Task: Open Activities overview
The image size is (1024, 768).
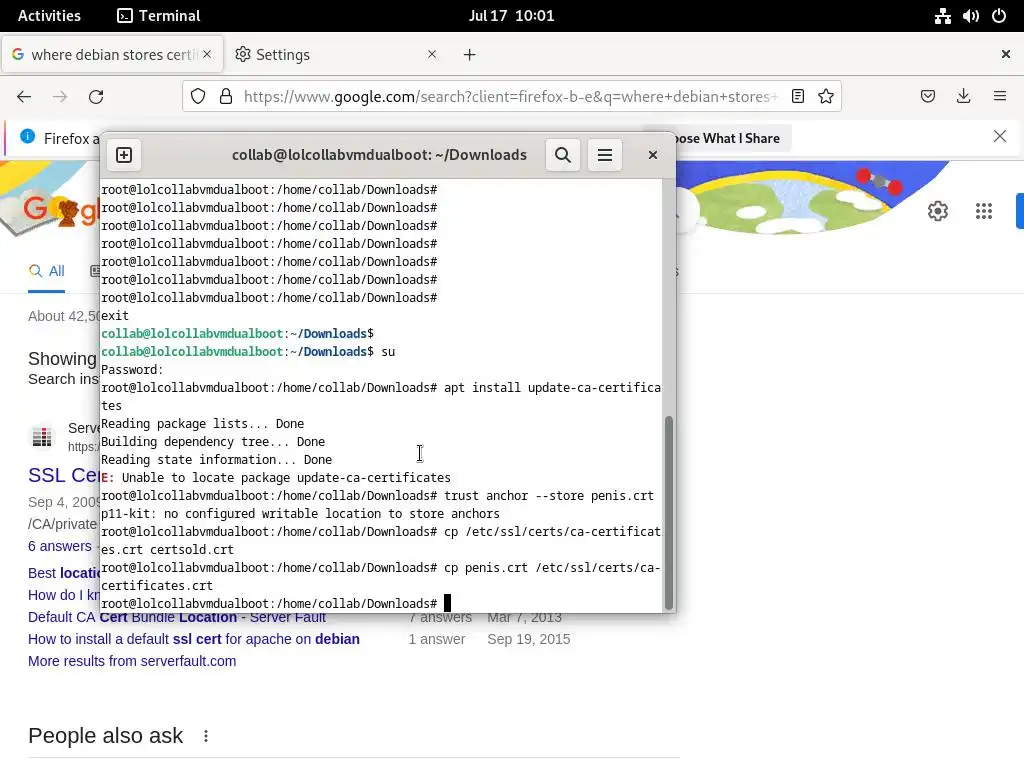Action: [x=49, y=16]
